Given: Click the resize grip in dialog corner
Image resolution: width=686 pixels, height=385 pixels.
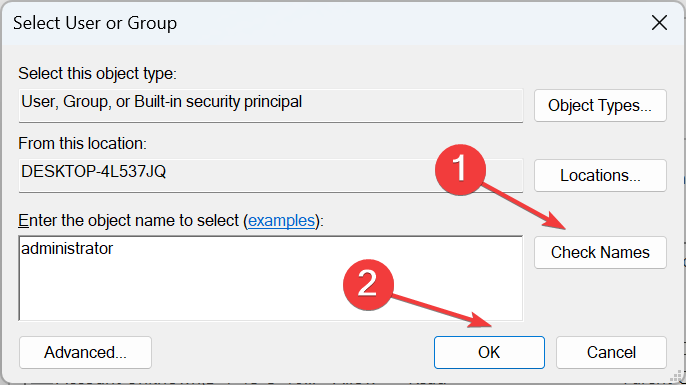Looking at the screenshot, I should [677, 376].
